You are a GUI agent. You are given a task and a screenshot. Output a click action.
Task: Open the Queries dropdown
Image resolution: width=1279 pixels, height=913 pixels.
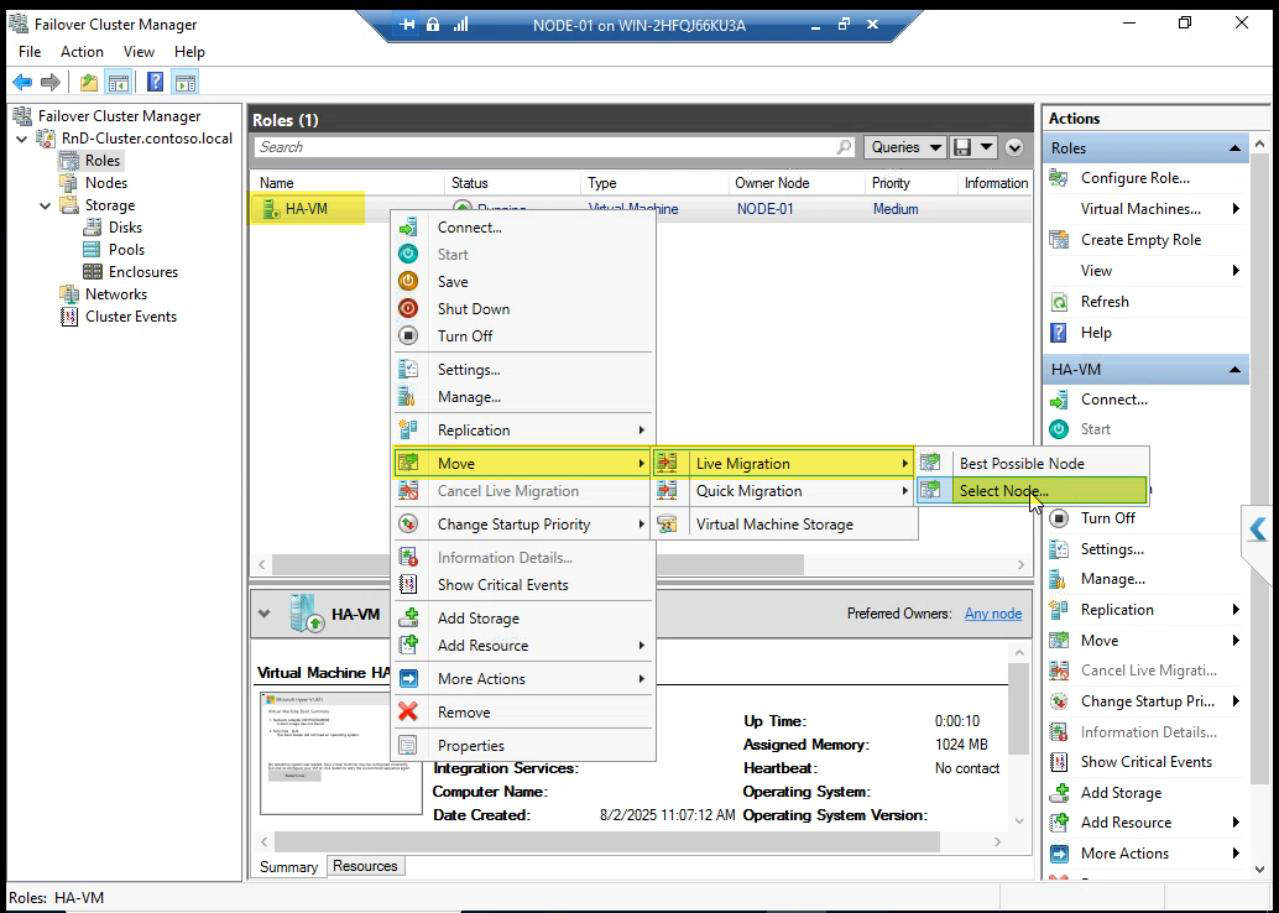tap(905, 147)
